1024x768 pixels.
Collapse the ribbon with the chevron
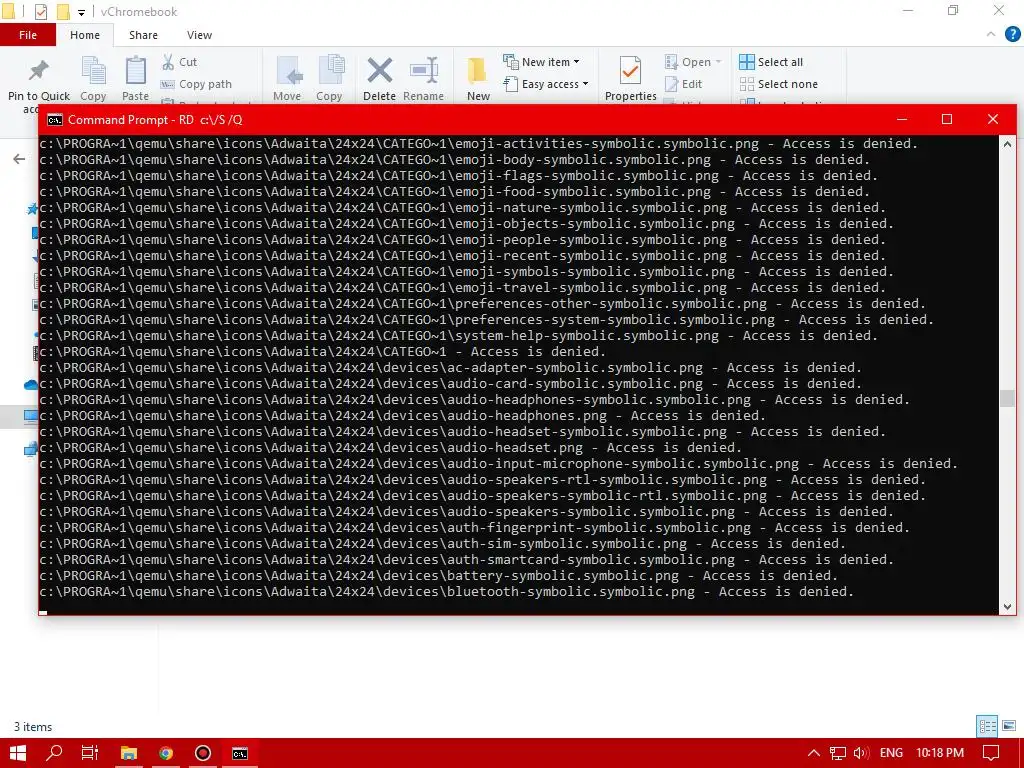(x=991, y=35)
